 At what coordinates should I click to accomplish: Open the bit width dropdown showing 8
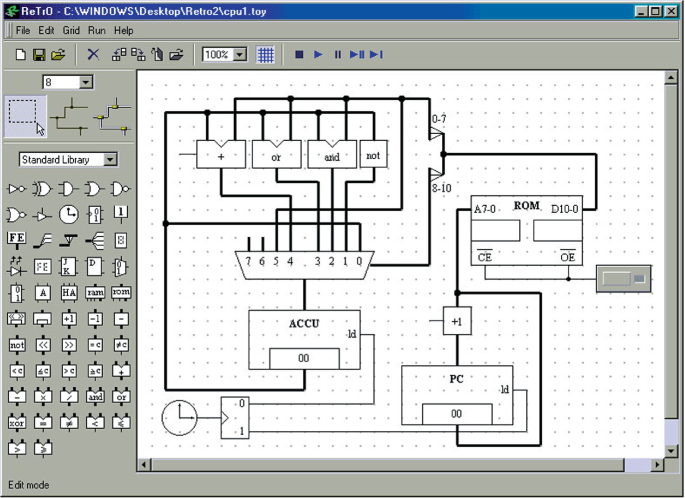pyautogui.click(x=85, y=81)
